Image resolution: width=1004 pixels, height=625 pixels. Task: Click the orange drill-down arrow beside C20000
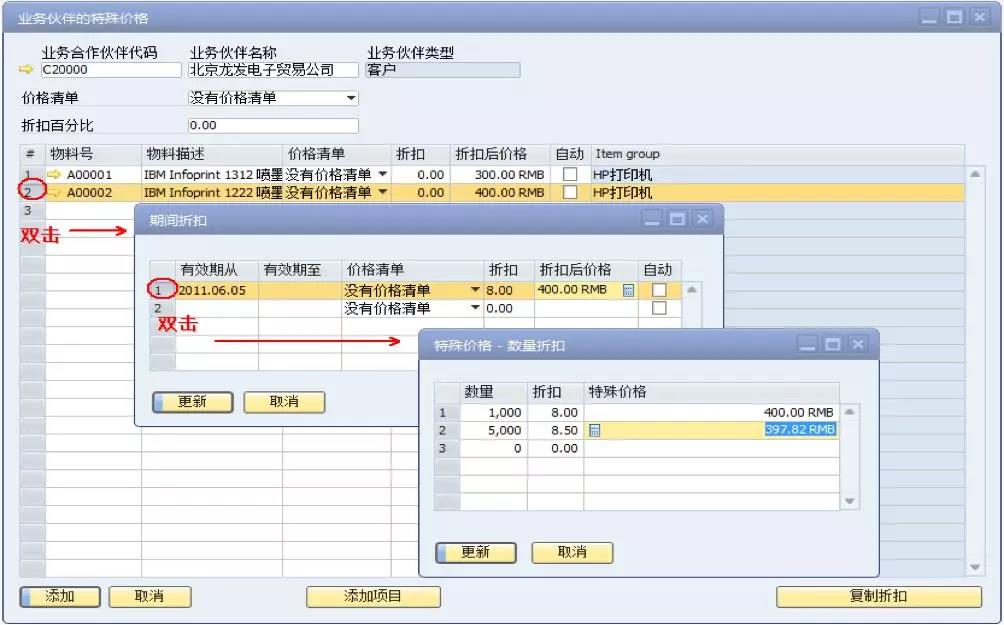pyautogui.click(x=27, y=70)
